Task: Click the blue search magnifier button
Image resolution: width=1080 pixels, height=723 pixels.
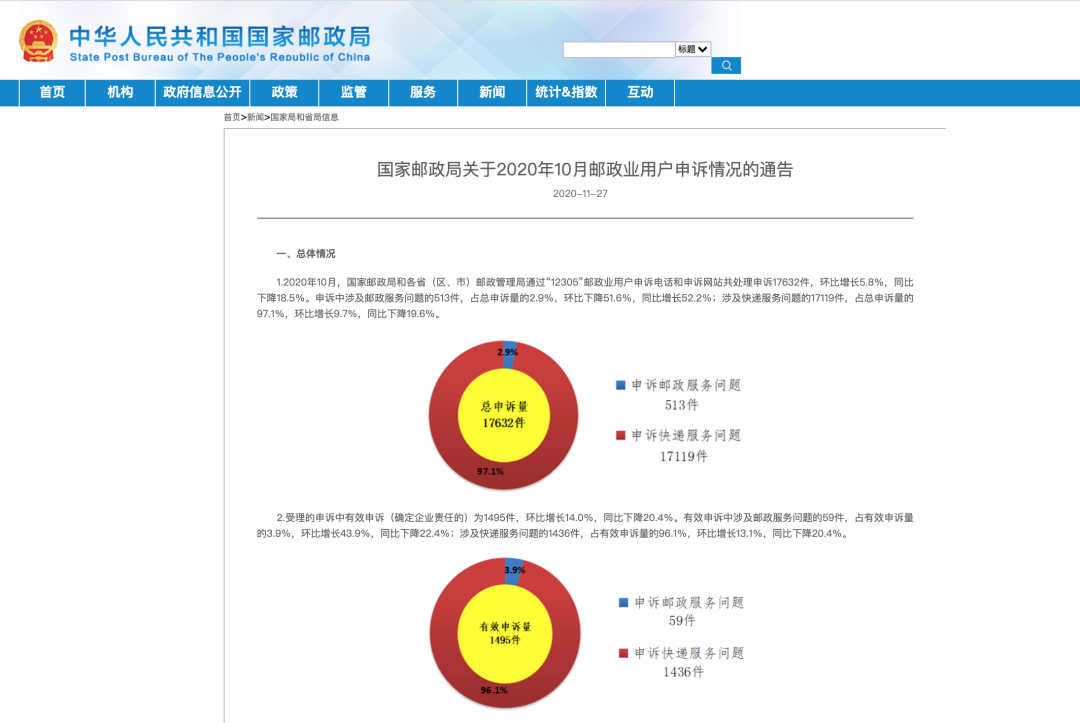Action: [x=726, y=66]
